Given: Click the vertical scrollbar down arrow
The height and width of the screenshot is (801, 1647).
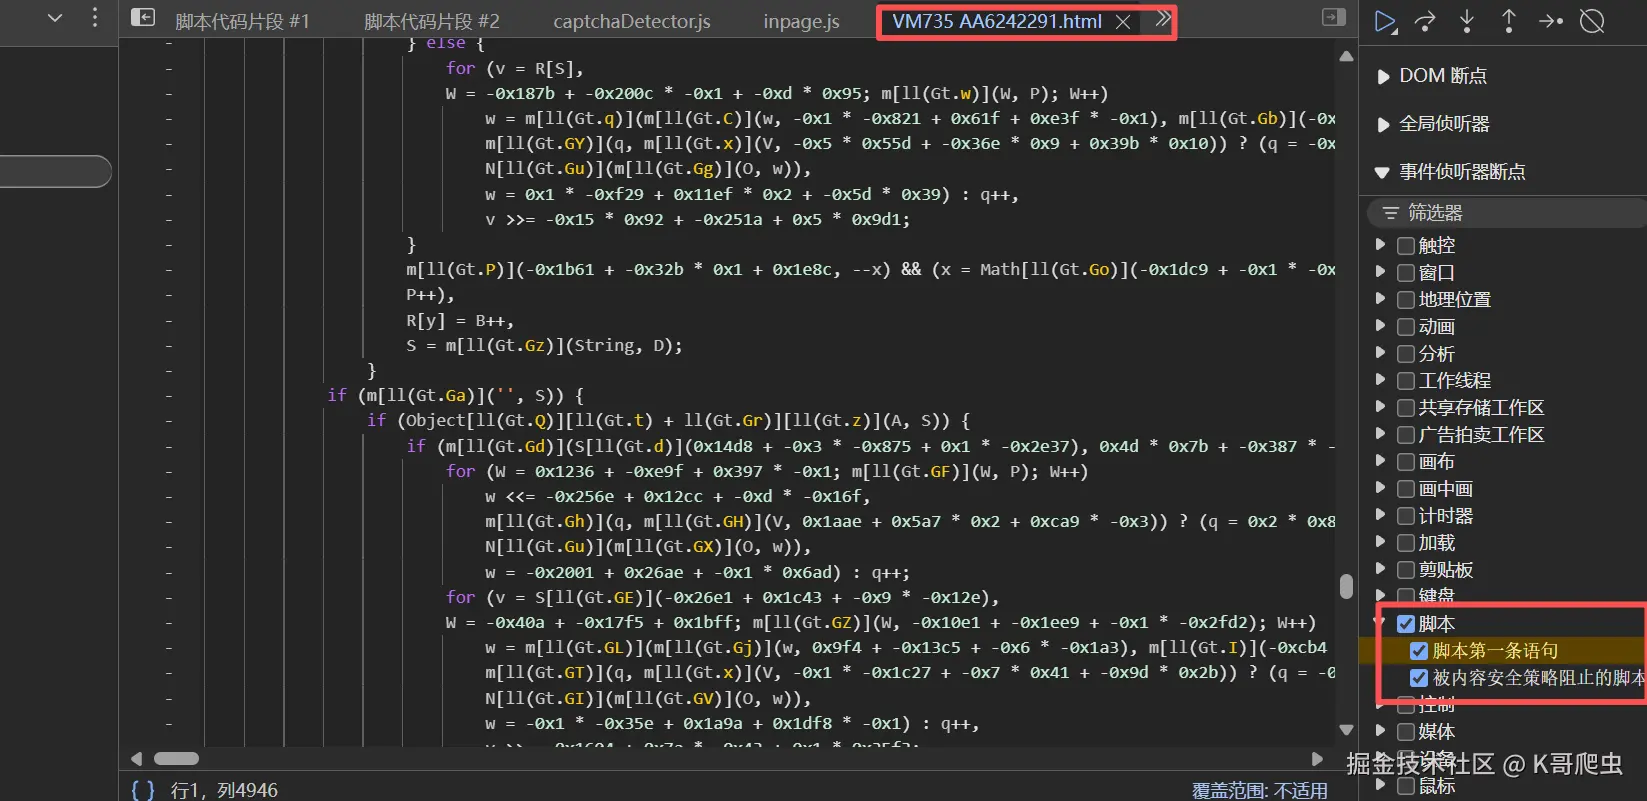Looking at the screenshot, I should (x=1346, y=730).
